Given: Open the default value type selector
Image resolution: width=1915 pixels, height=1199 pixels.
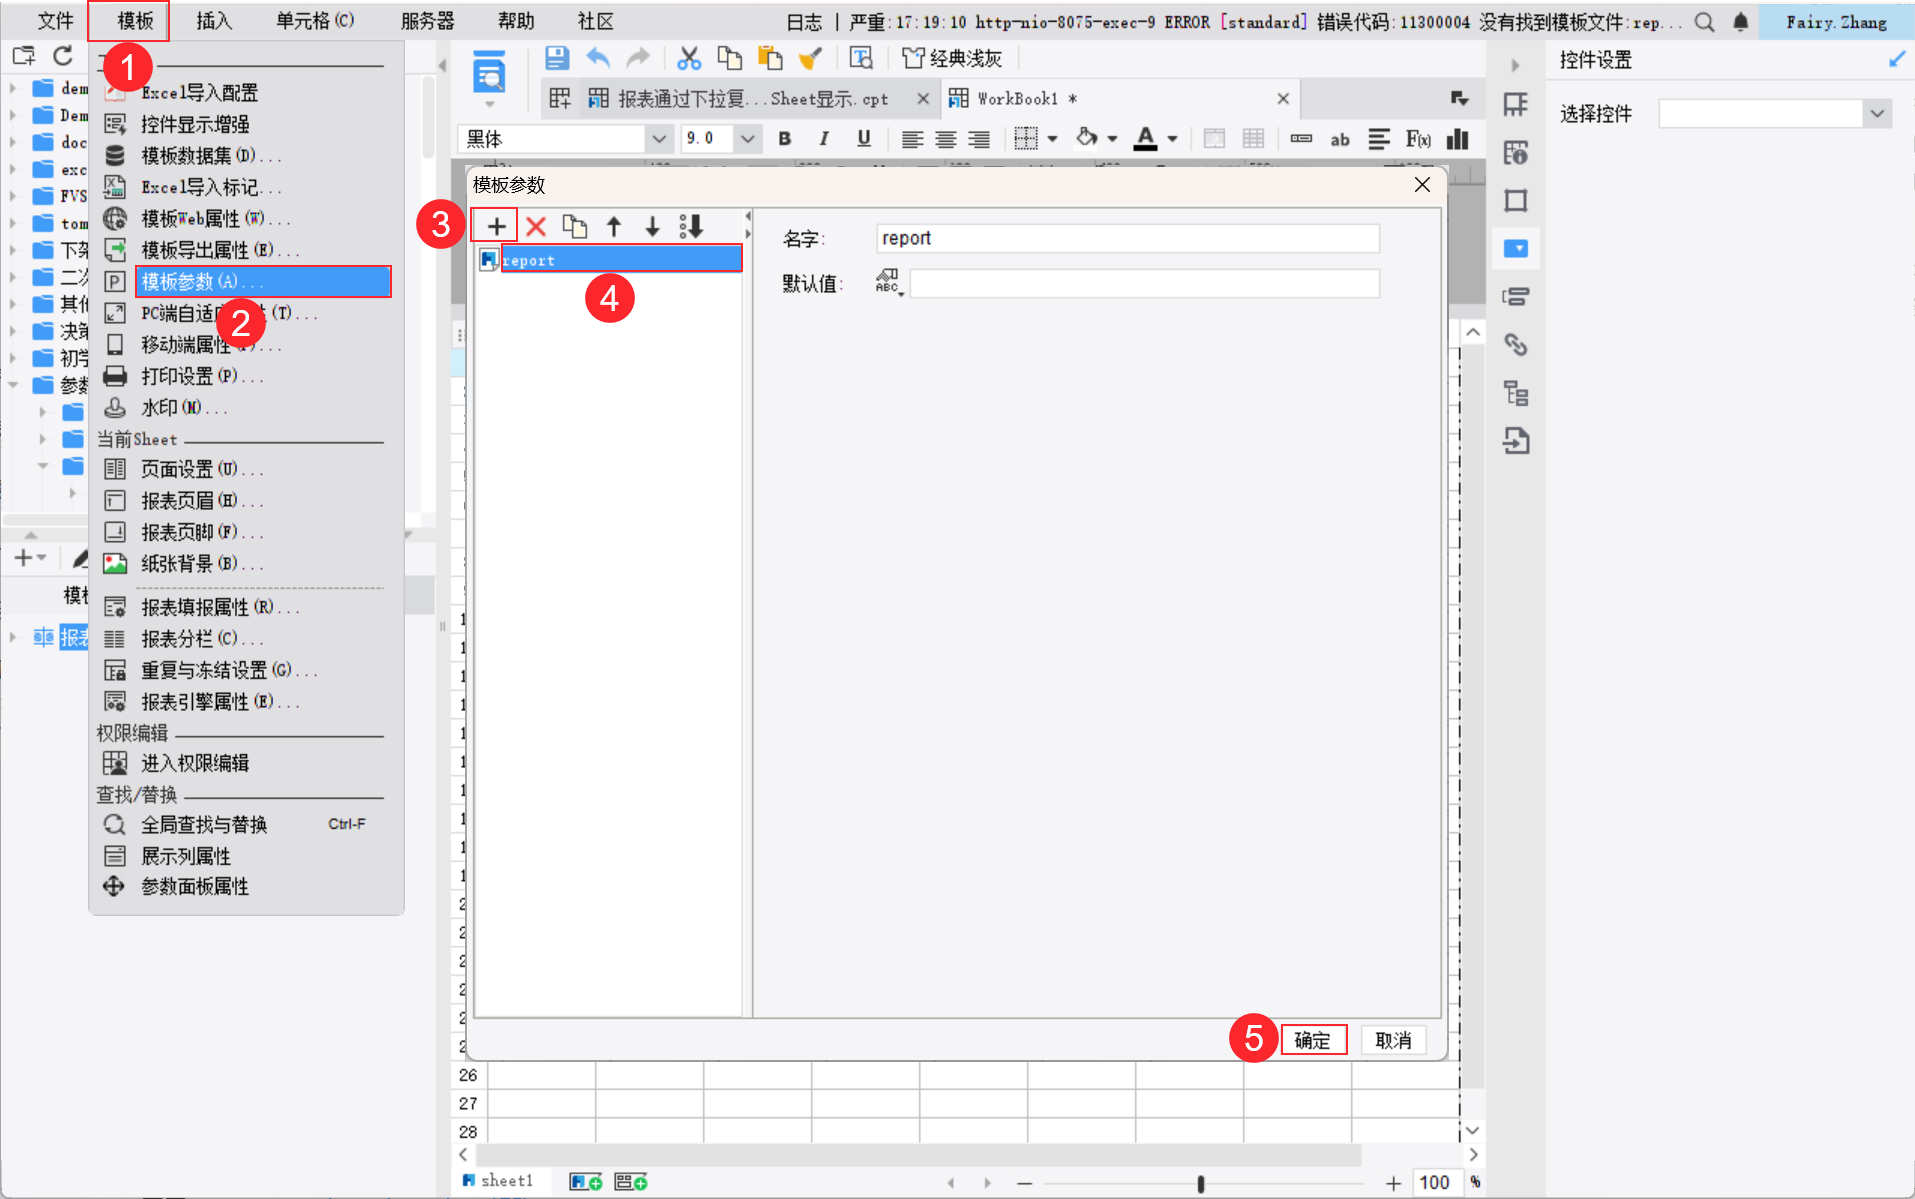Looking at the screenshot, I should coord(888,283).
